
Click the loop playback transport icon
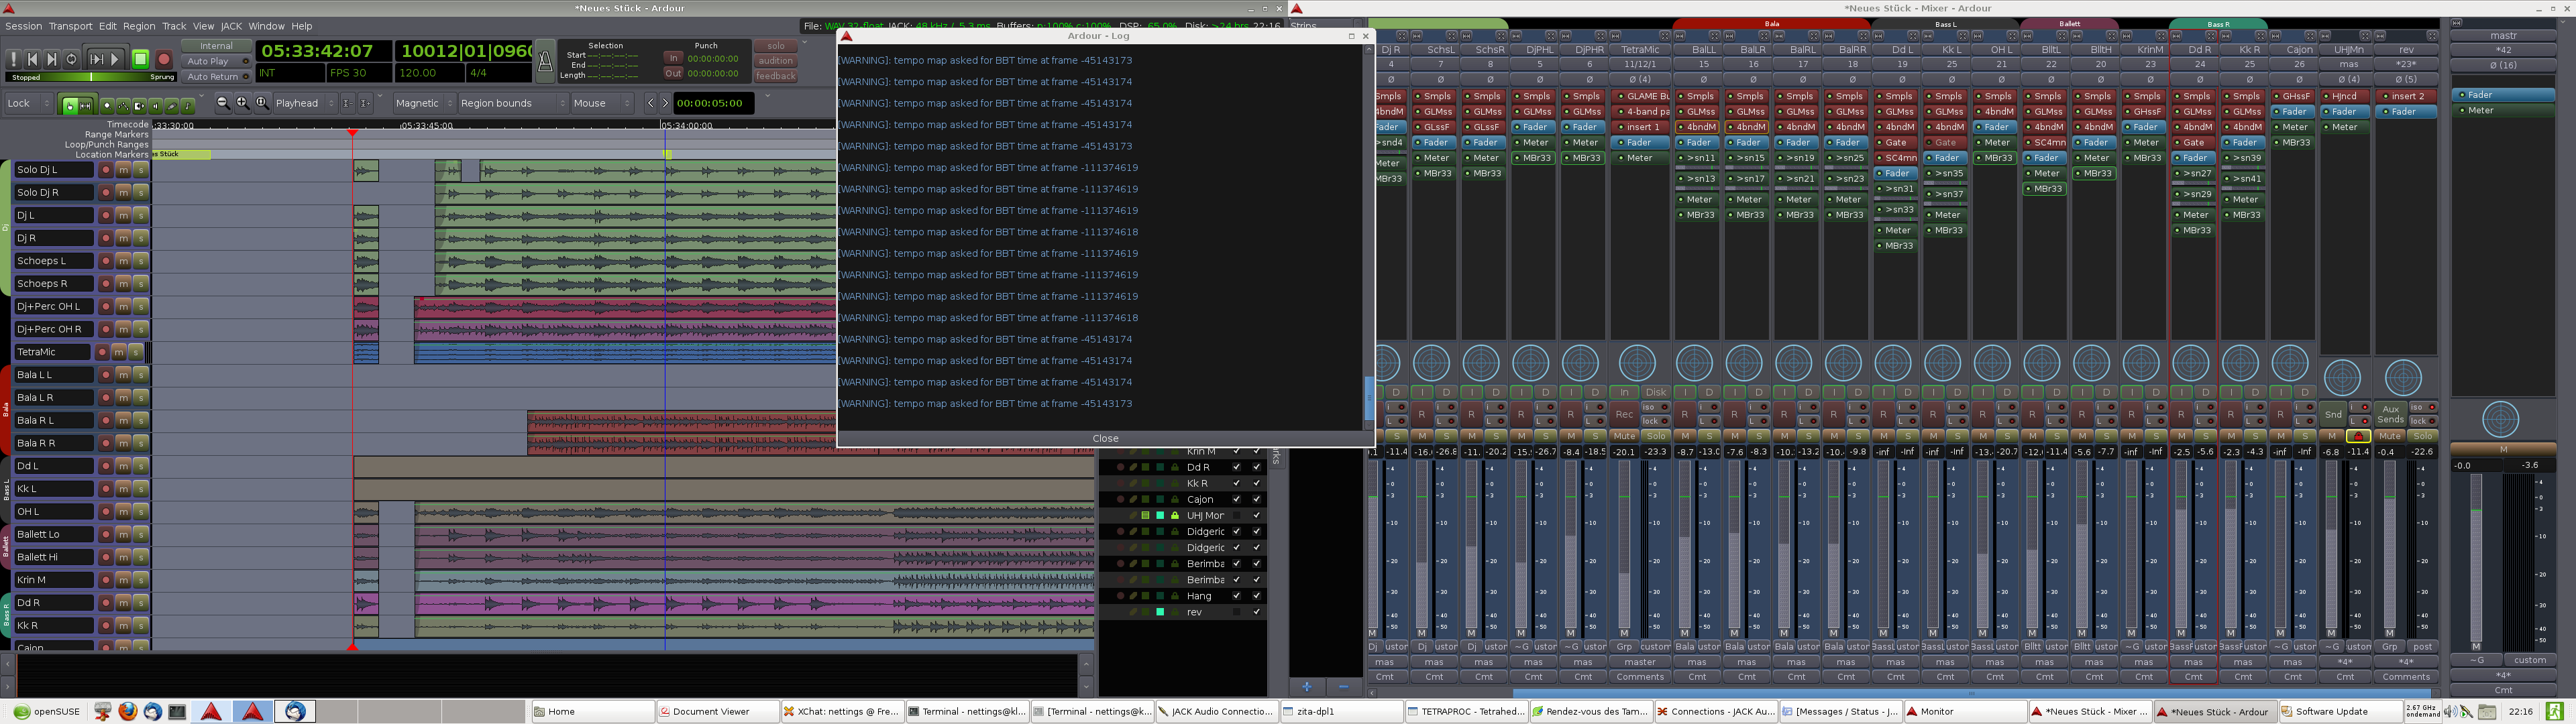tap(71, 60)
